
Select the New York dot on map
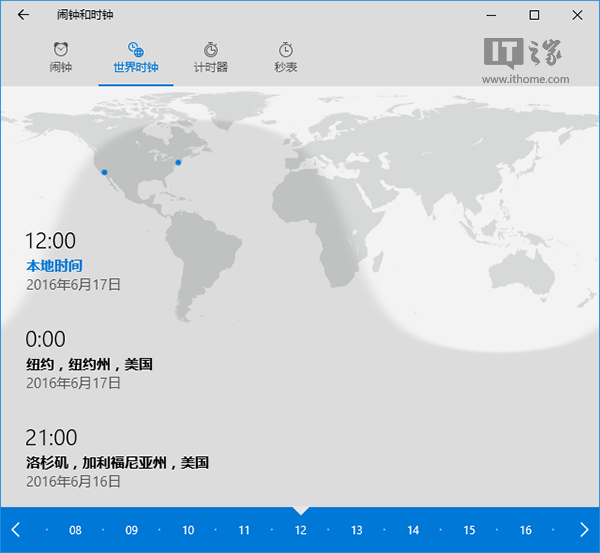pyautogui.click(x=178, y=163)
